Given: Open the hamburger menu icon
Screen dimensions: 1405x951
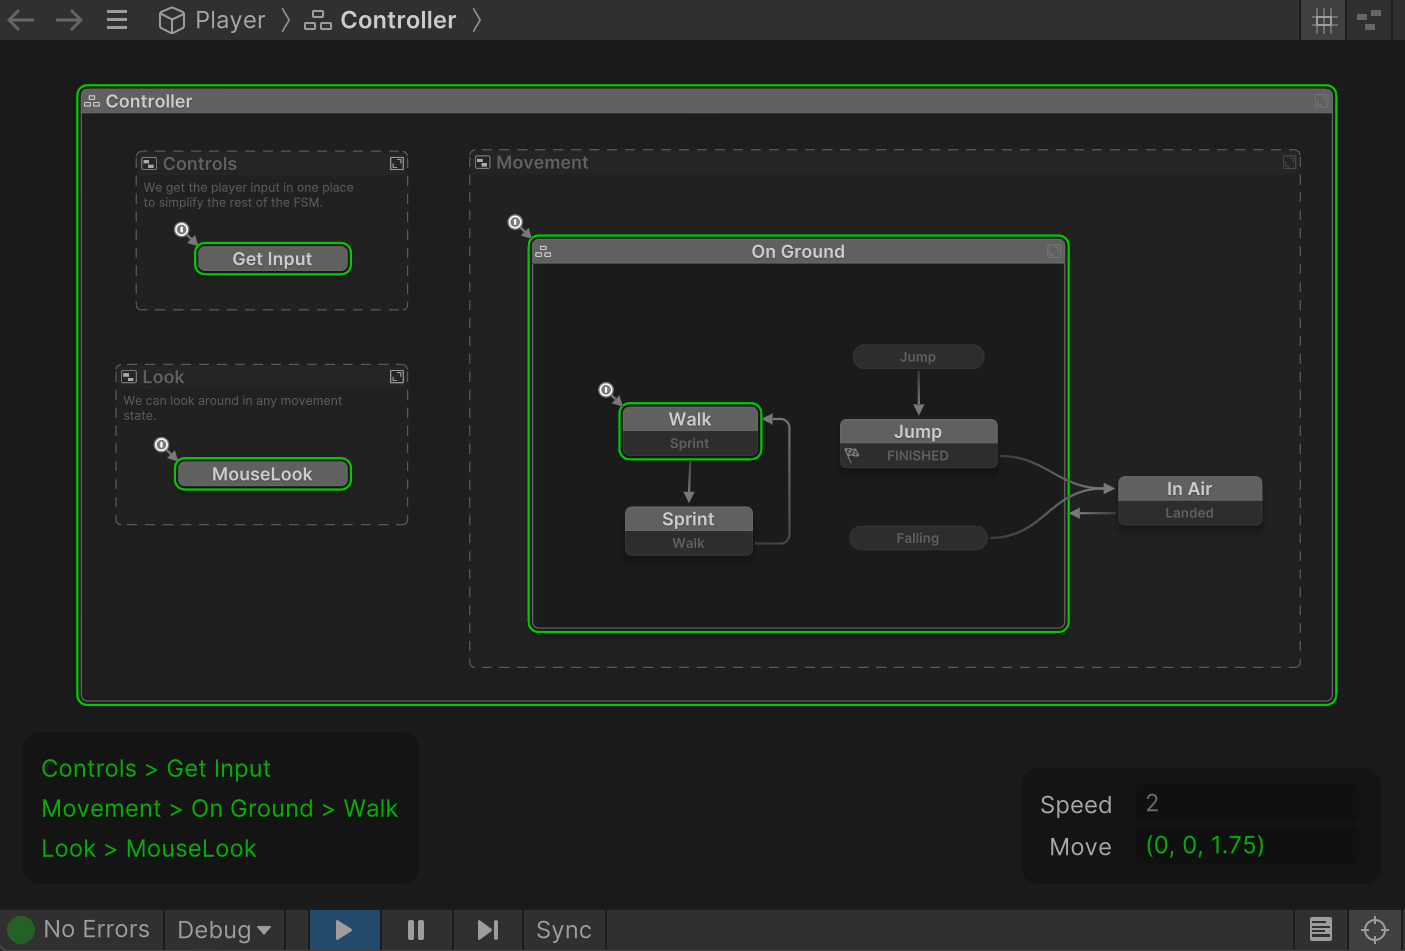Looking at the screenshot, I should (x=117, y=20).
